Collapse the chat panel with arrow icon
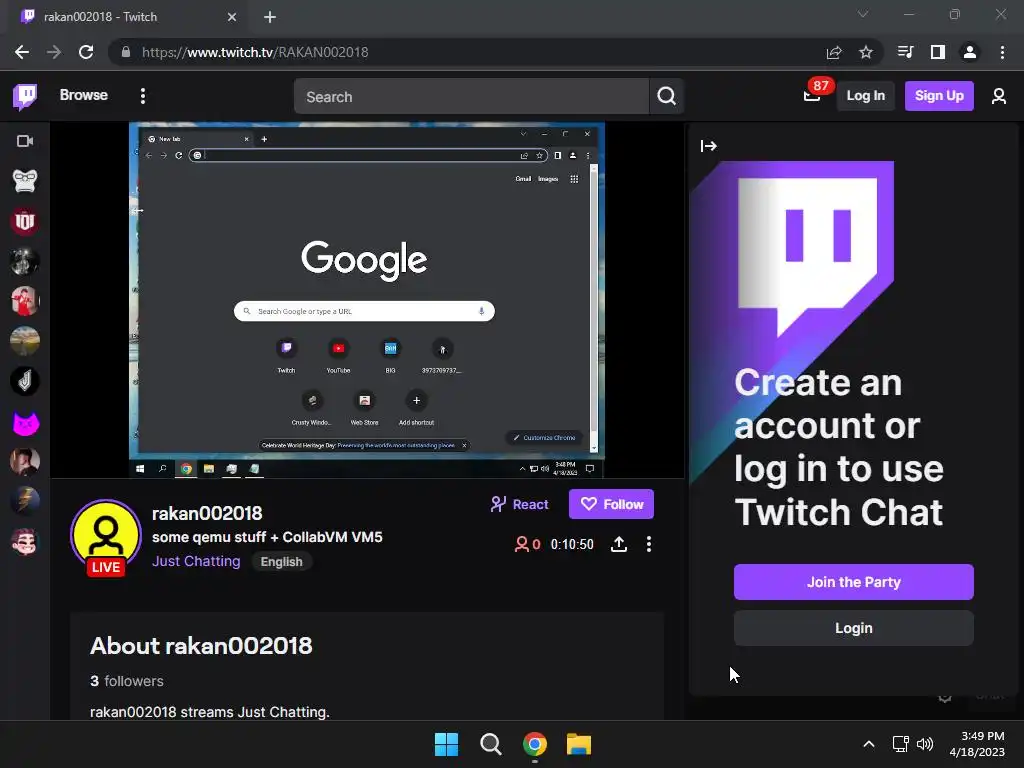 (709, 146)
